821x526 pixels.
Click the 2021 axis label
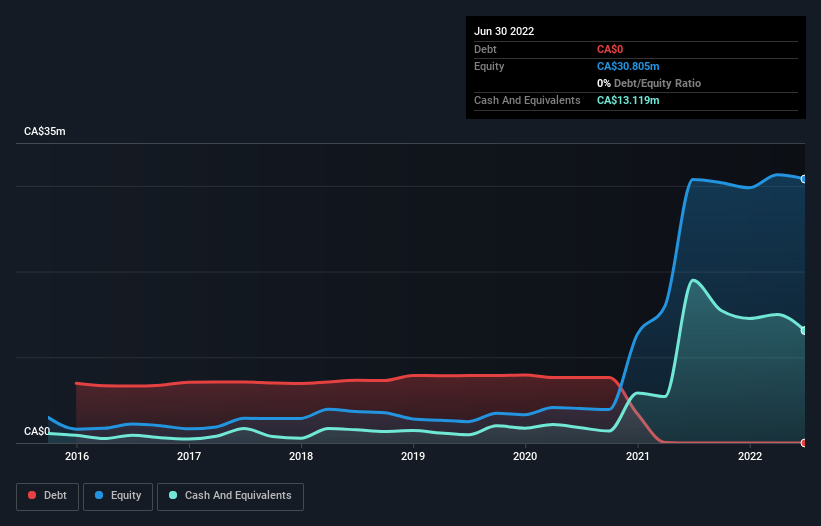pos(638,456)
